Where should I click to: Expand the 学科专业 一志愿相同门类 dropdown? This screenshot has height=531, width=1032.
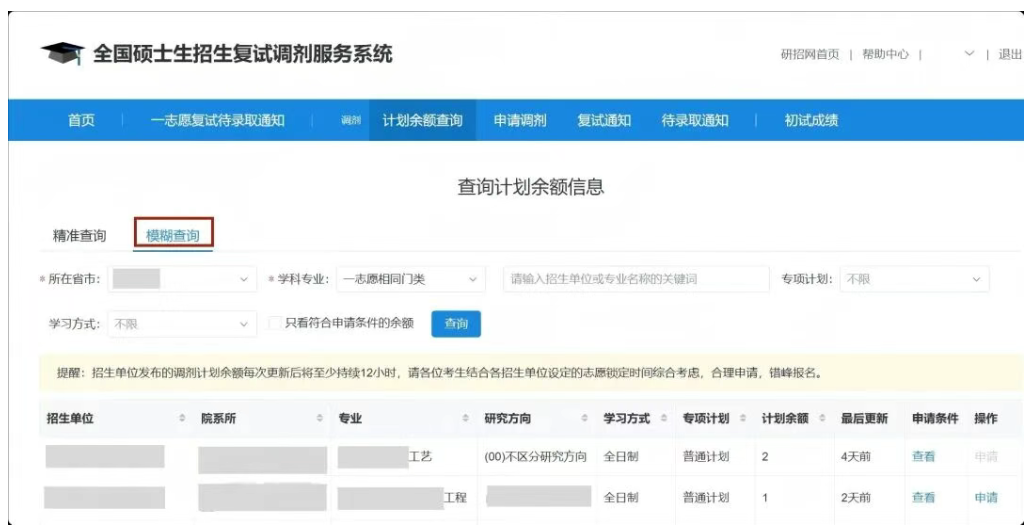coord(410,279)
